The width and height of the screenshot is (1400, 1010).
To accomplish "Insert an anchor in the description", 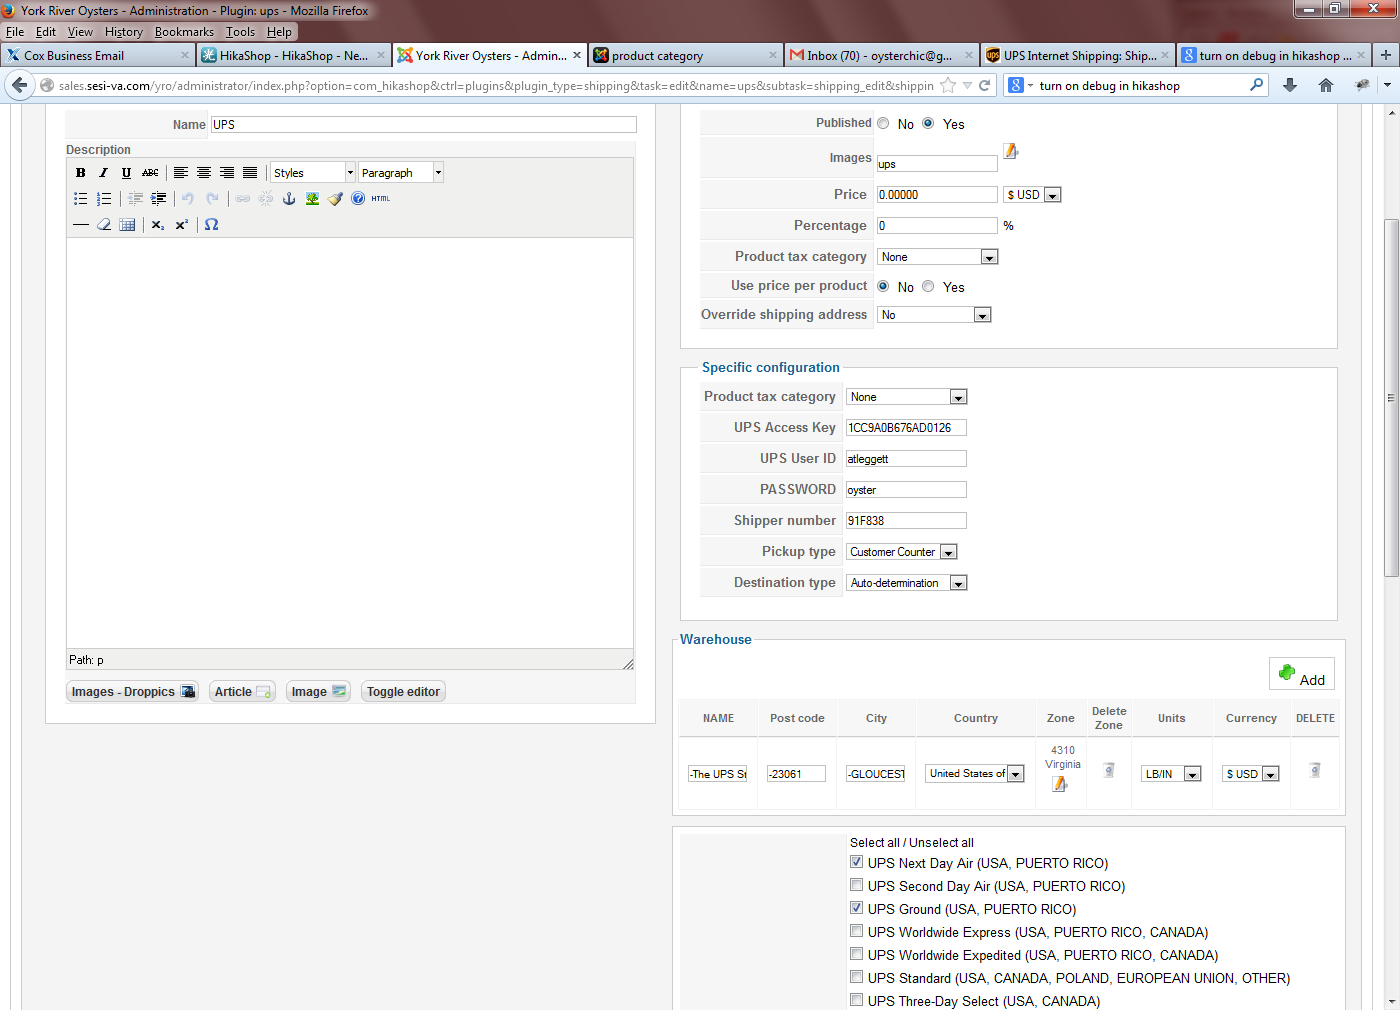I will click(289, 199).
